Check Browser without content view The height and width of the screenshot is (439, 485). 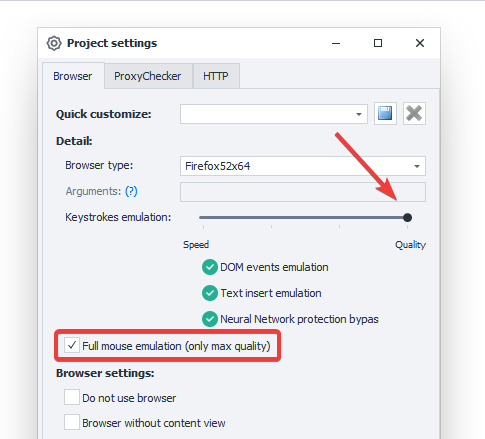pyautogui.click(x=72, y=422)
